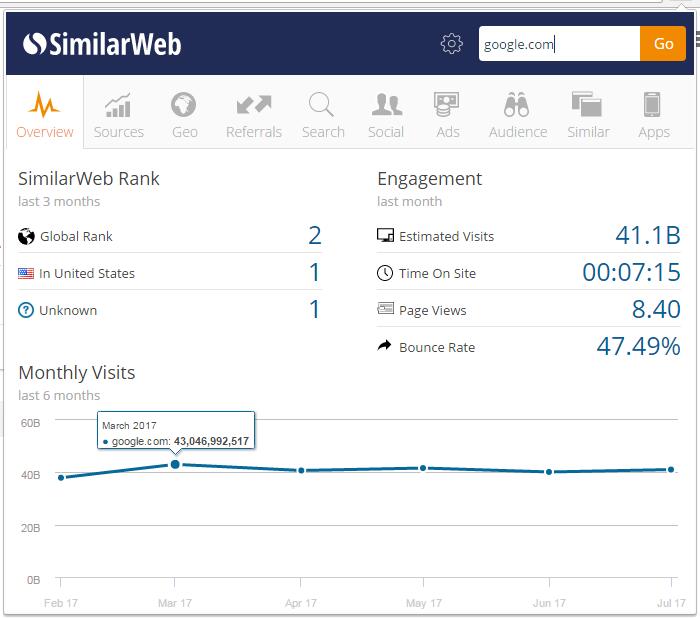Click the May 17 chart data point
The width and height of the screenshot is (700, 618).
coord(423,468)
